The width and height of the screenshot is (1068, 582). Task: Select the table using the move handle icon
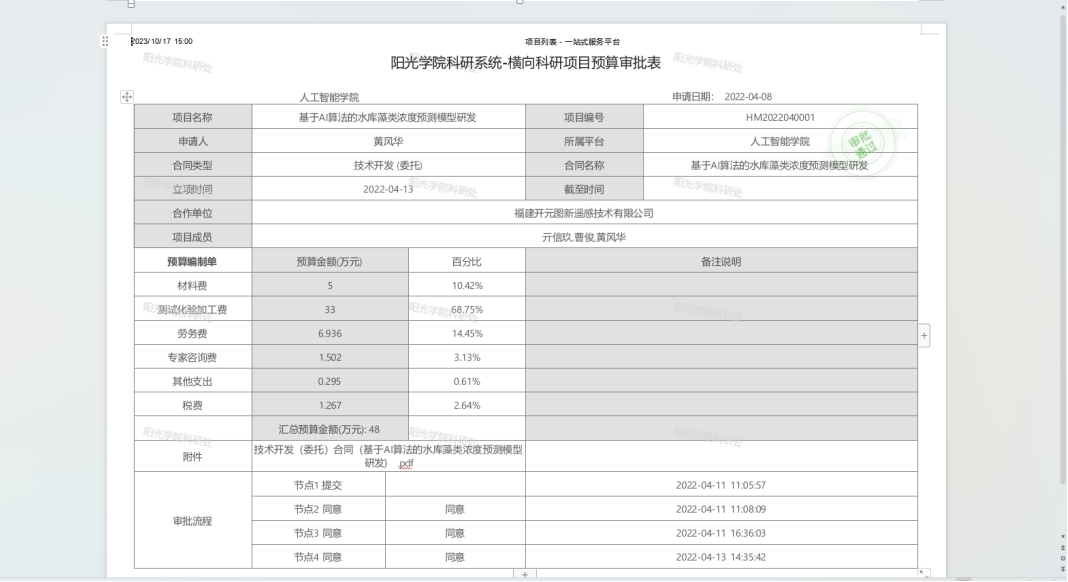127,97
